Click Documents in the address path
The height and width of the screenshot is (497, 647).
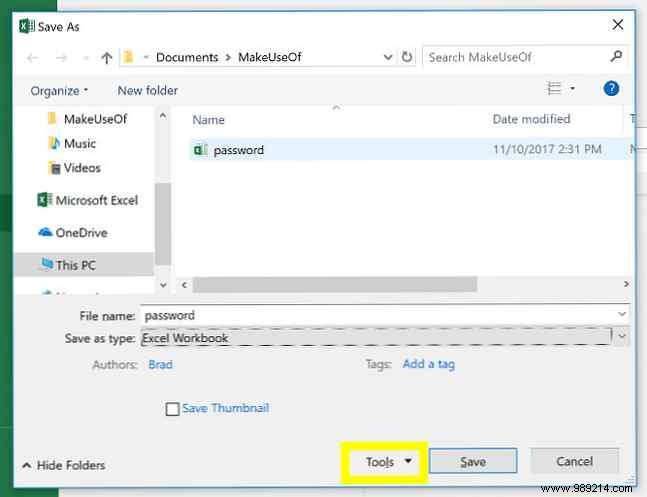click(x=187, y=57)
